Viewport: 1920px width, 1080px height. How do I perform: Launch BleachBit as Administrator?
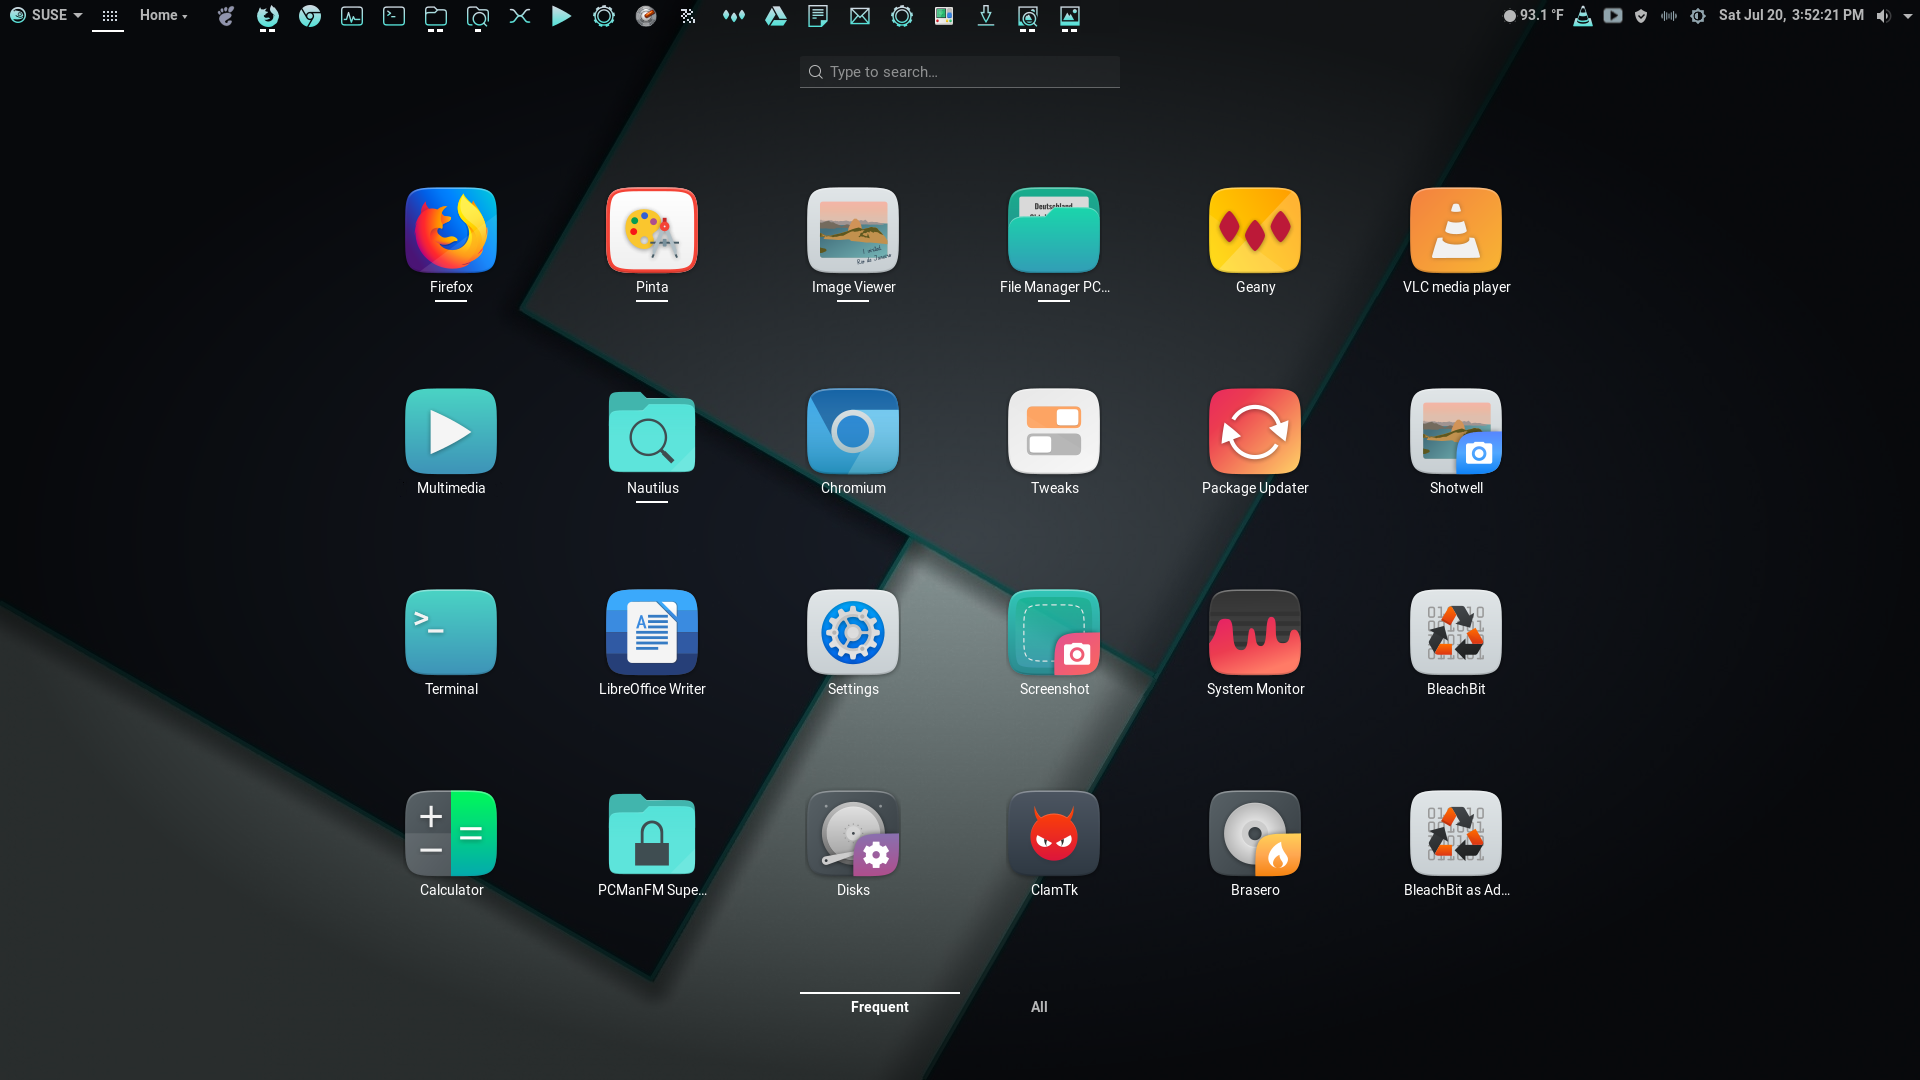click(x=1456, y=834)
